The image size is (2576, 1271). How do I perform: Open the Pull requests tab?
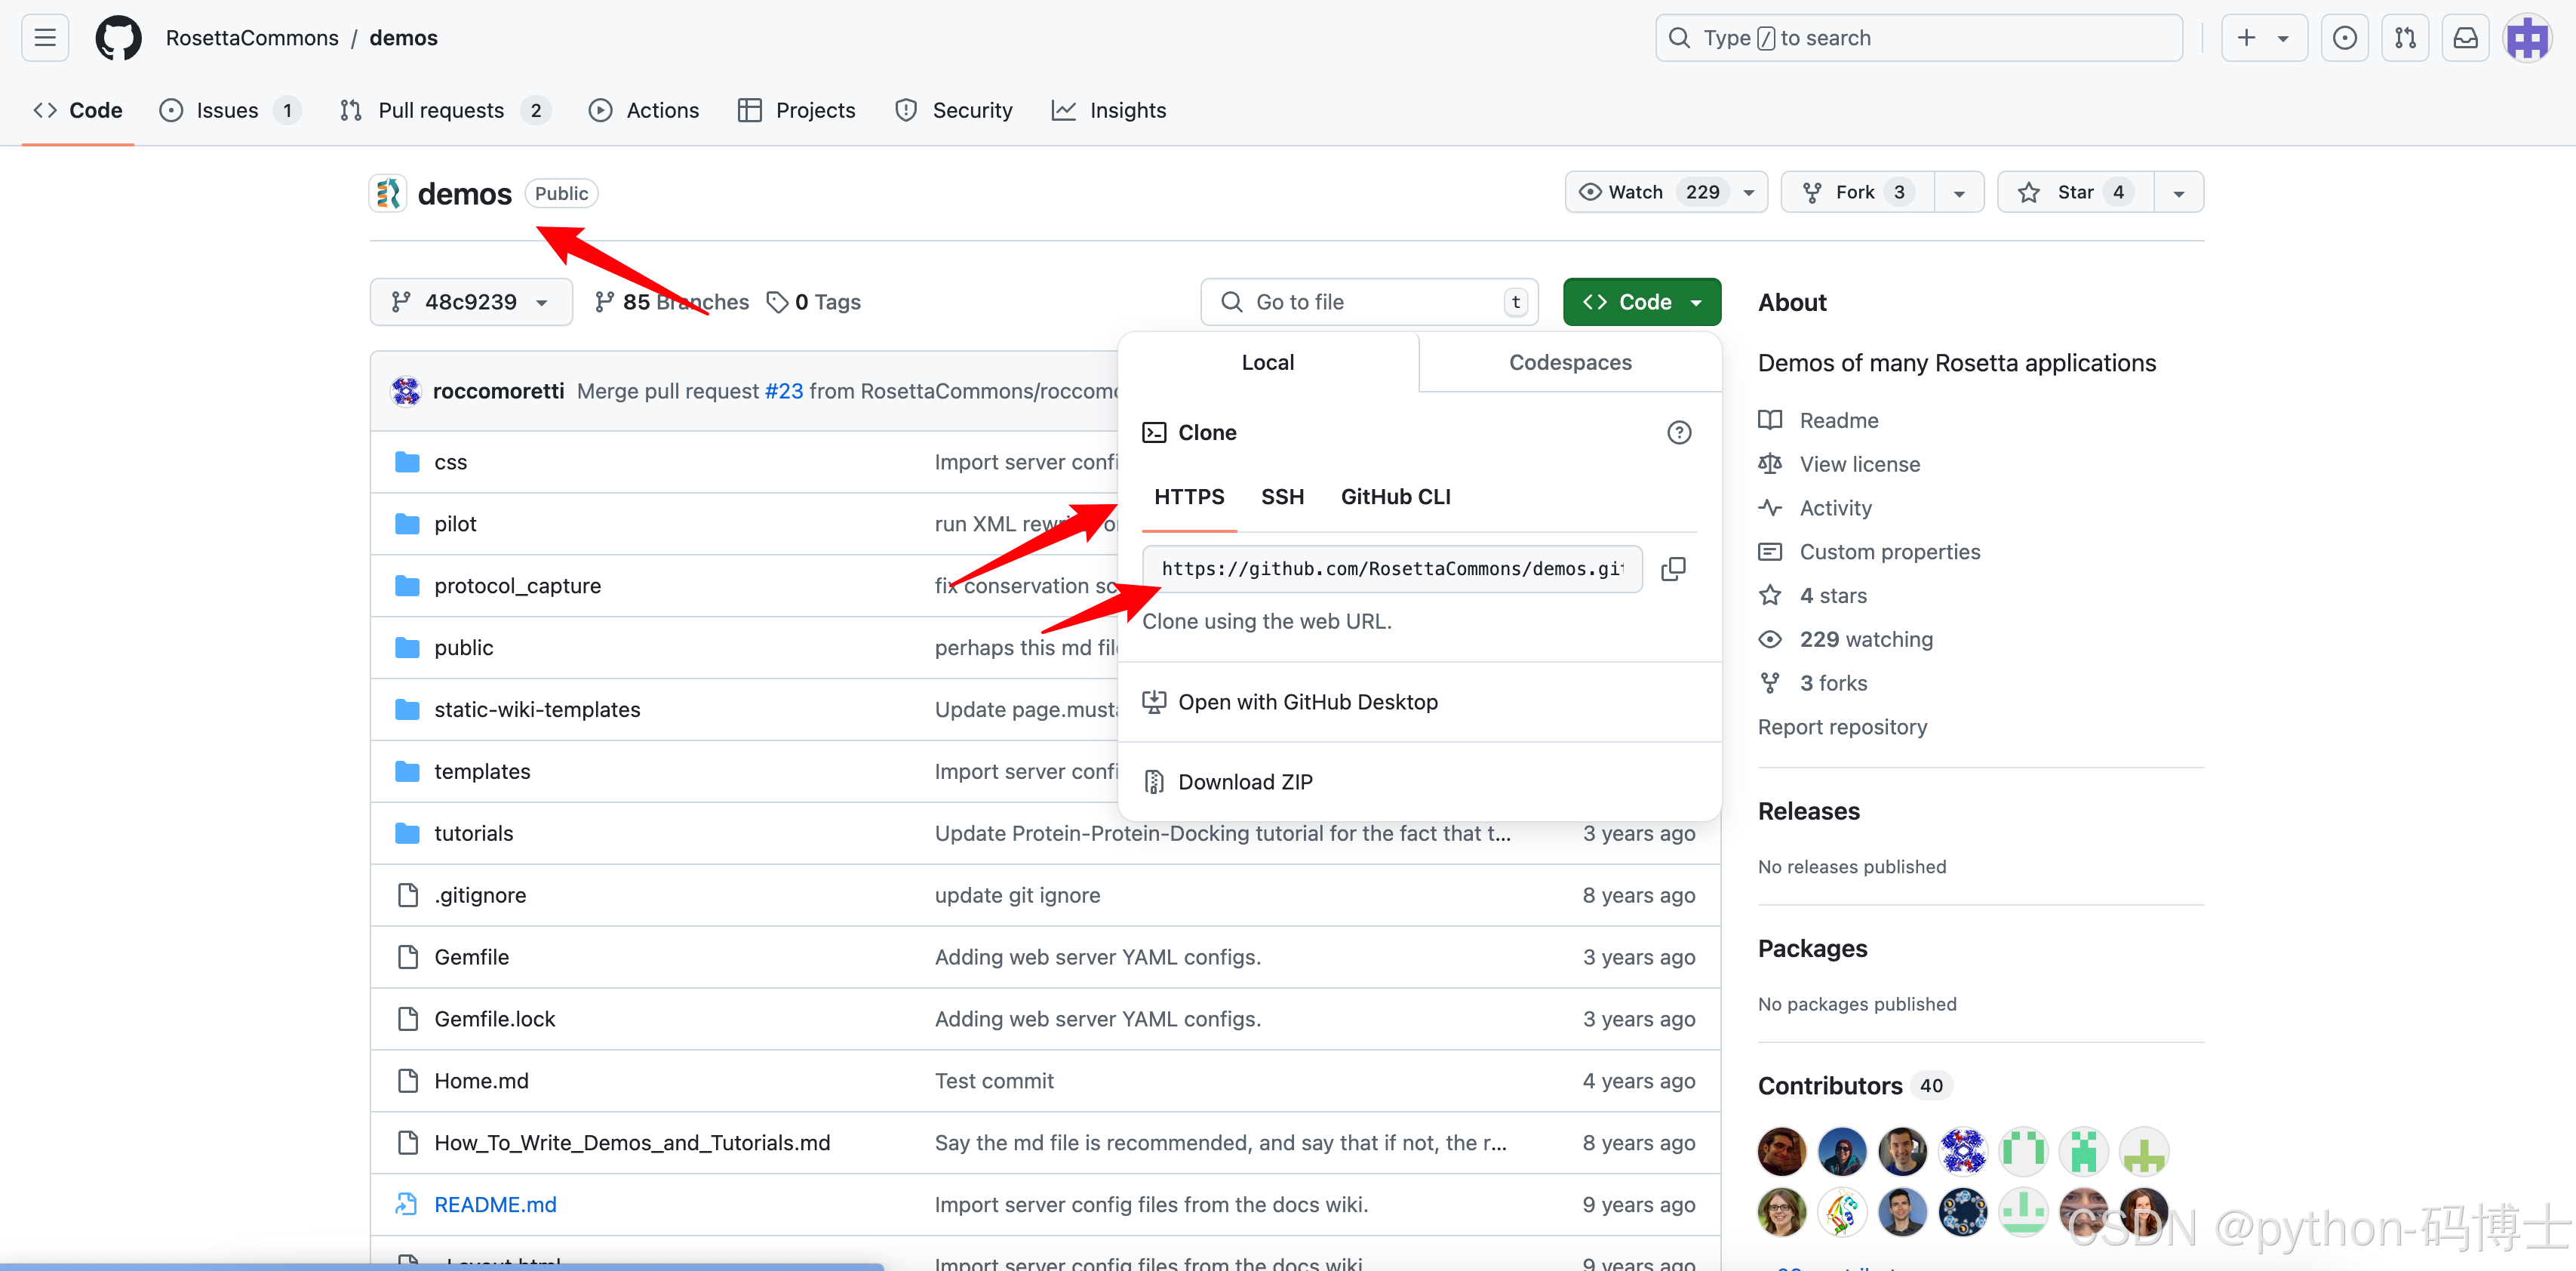(445, 110)
